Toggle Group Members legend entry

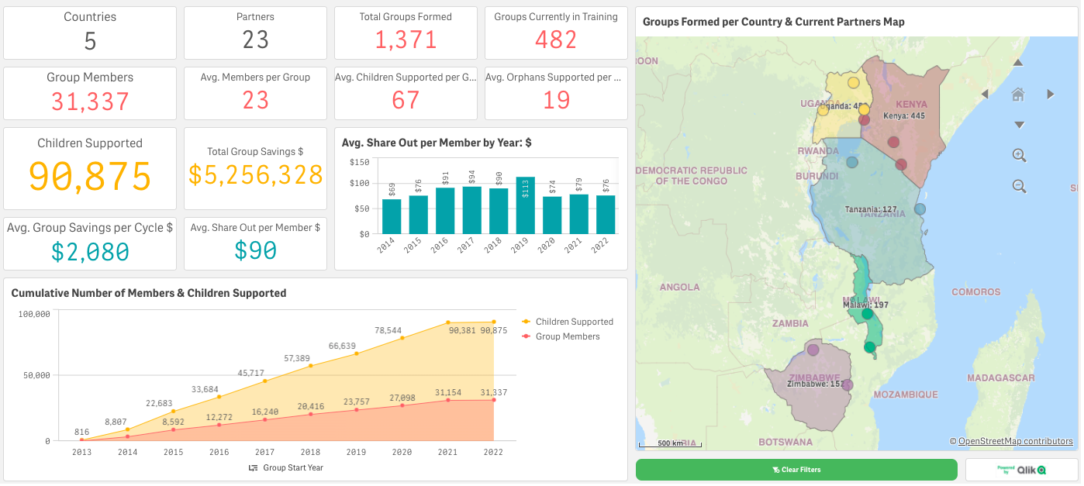point(561,337)
